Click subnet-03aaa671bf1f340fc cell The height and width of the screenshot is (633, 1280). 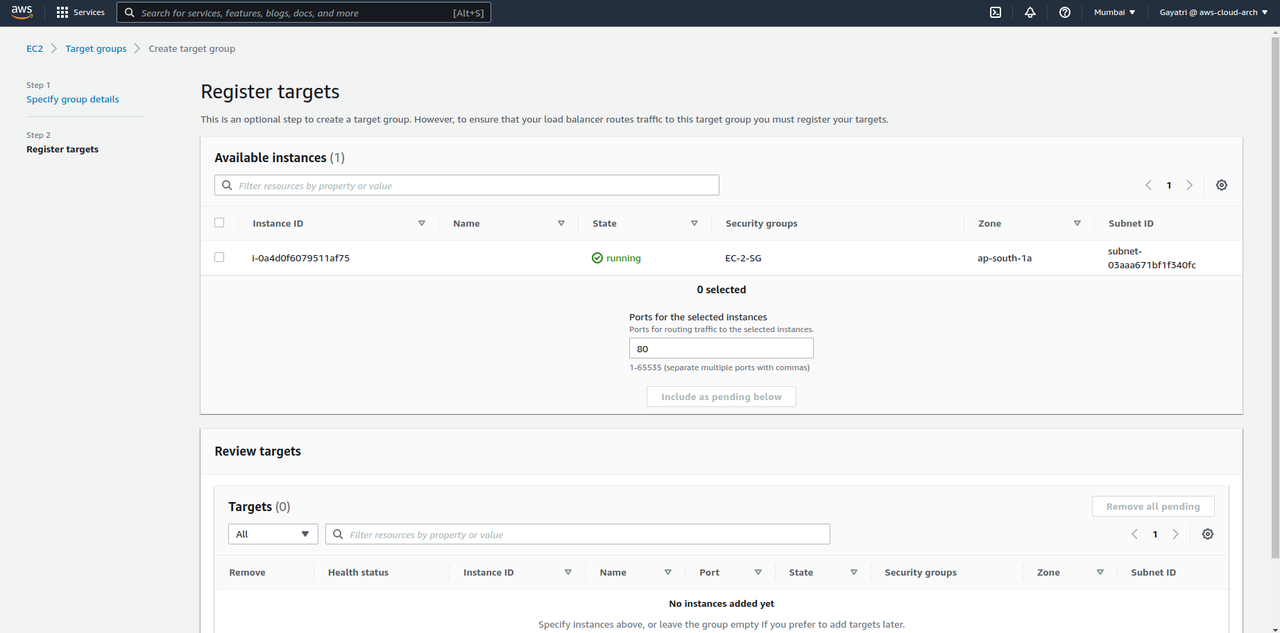1152,258
